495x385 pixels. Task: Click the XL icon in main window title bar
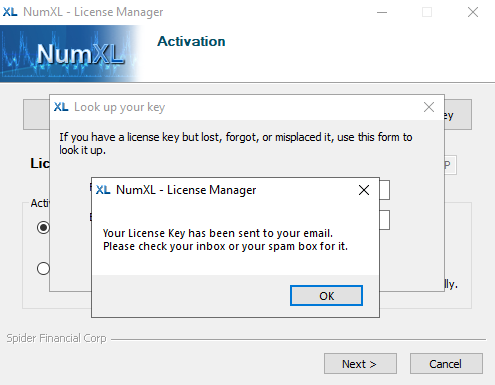coord(10,12)
